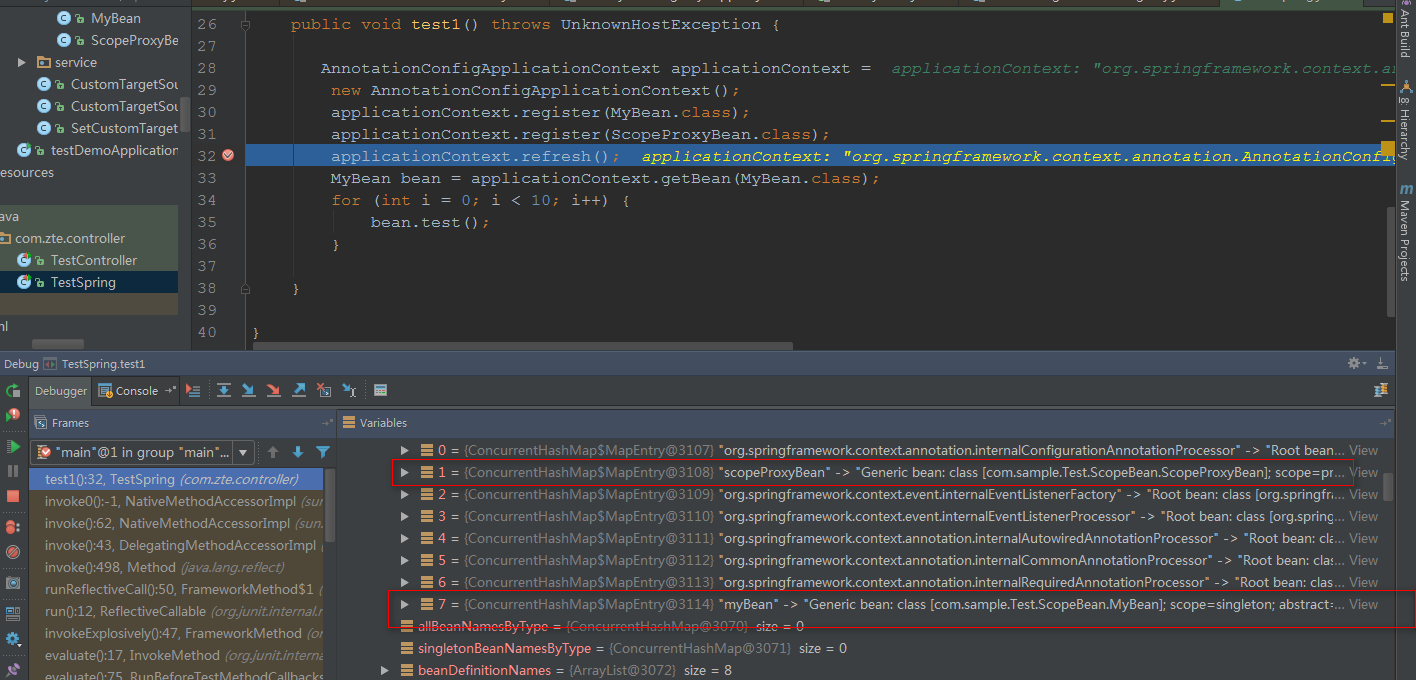Toggle Mute Breakpoints
The image size is (1416, 680).
pos(13,552)
